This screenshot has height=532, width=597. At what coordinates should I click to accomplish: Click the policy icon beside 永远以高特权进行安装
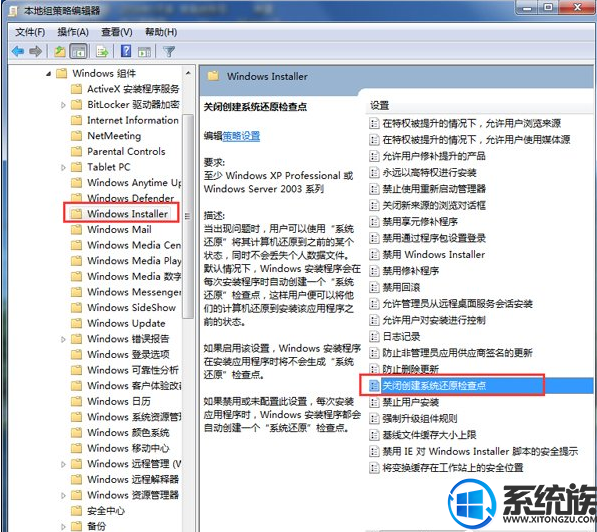[x=374, y=173]
